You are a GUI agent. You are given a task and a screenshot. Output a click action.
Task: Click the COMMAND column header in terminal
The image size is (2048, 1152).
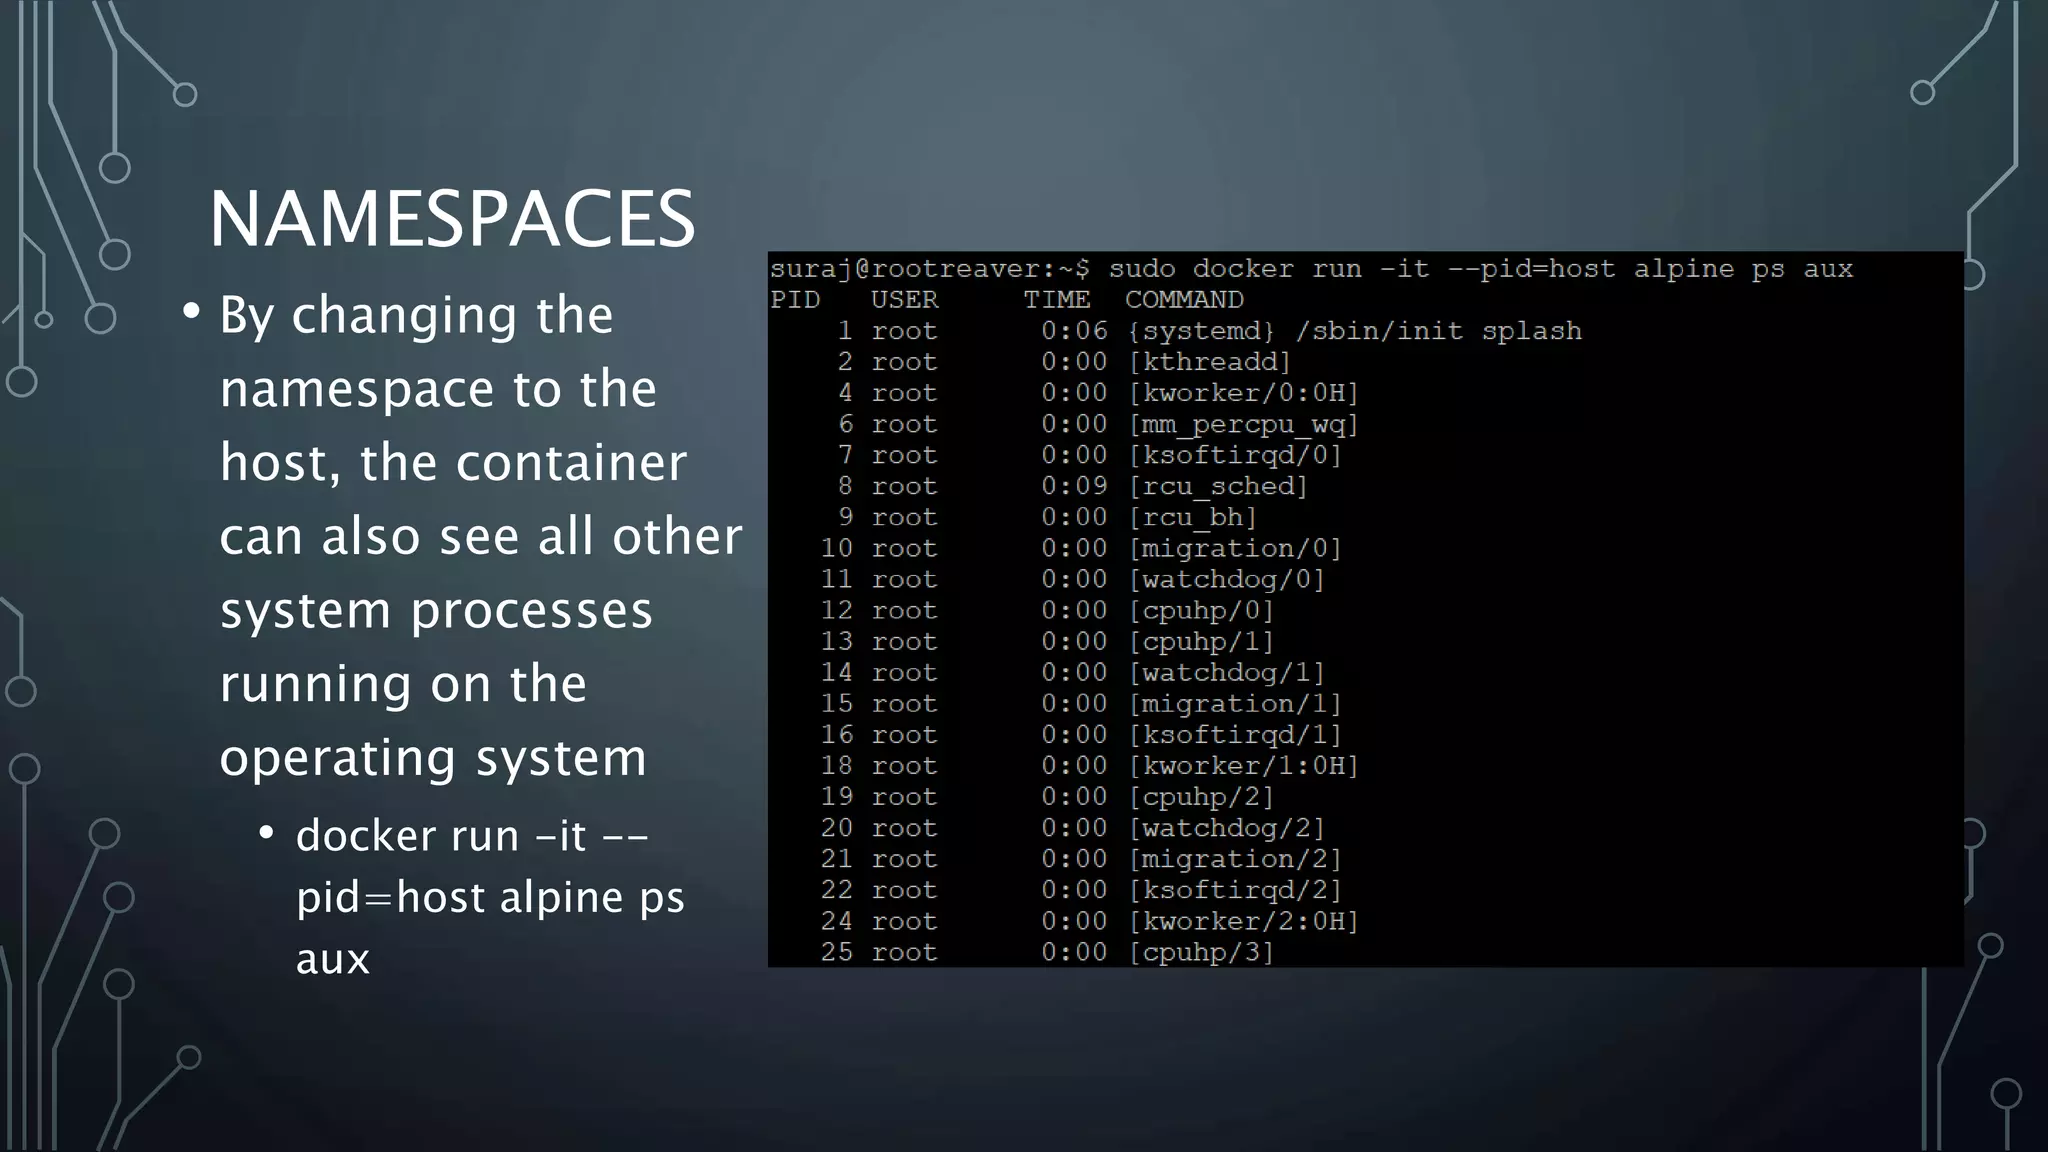pyautogui.click(x=1184, y=300)
